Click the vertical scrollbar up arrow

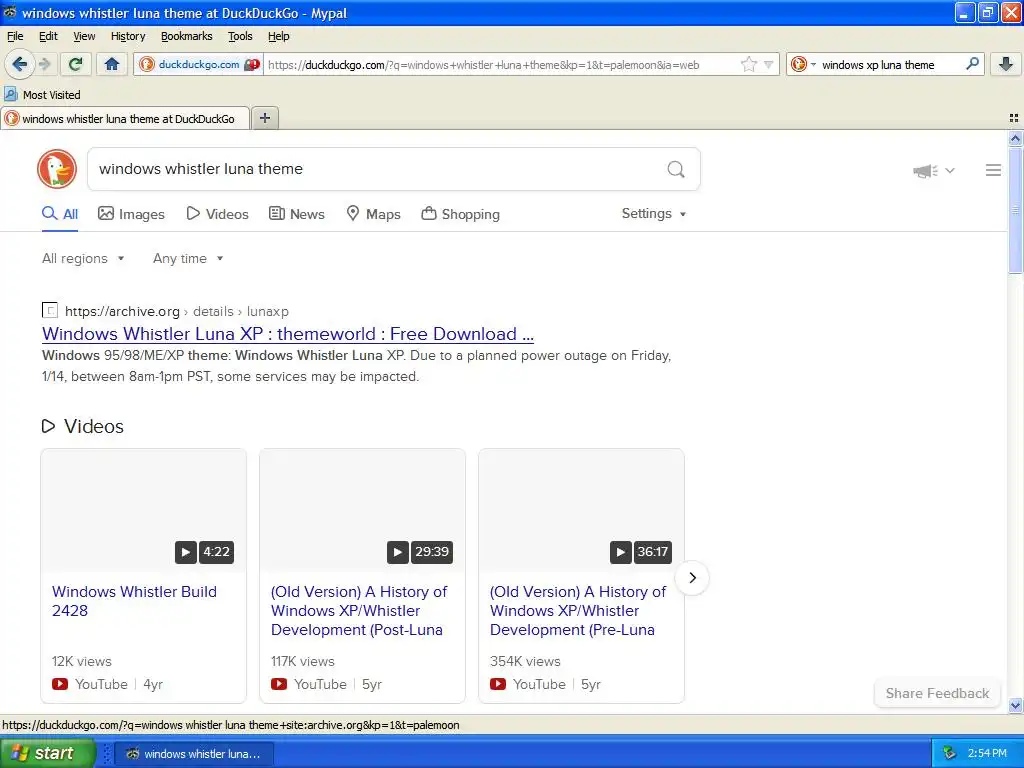[1015, 138]
